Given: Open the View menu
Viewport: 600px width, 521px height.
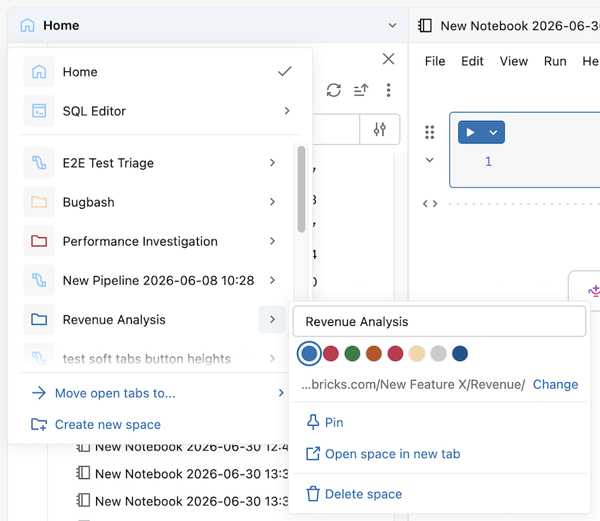Looking at the screenshot, I should tap(514, 61).
